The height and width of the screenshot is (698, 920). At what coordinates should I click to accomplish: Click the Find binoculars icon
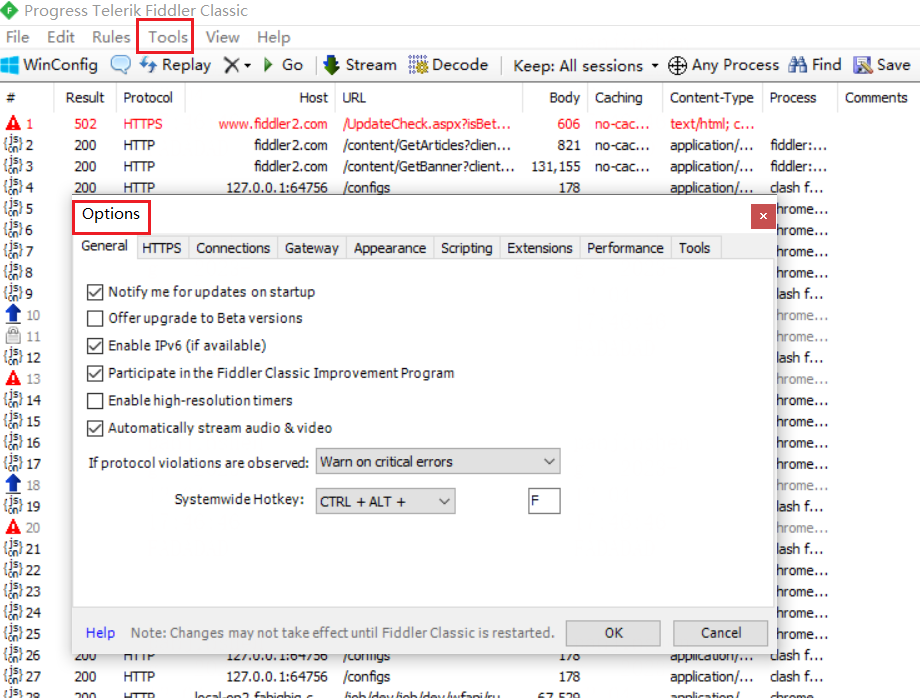coord(797,65)
